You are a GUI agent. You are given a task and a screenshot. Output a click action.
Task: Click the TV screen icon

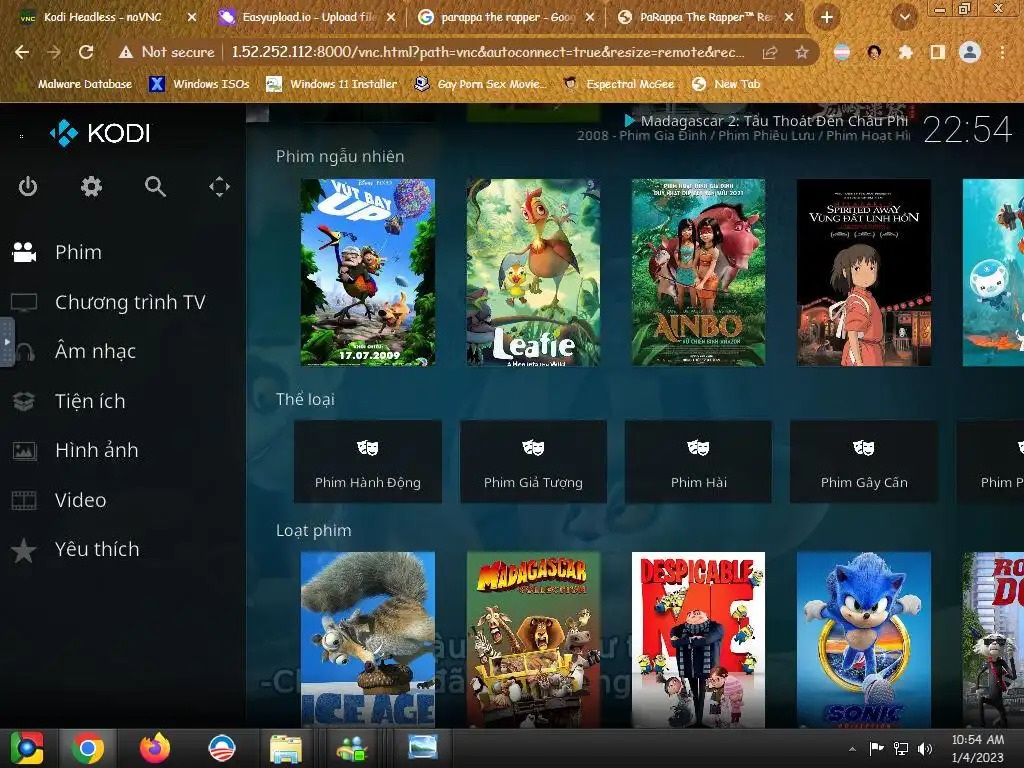click(x=24, y=302)
